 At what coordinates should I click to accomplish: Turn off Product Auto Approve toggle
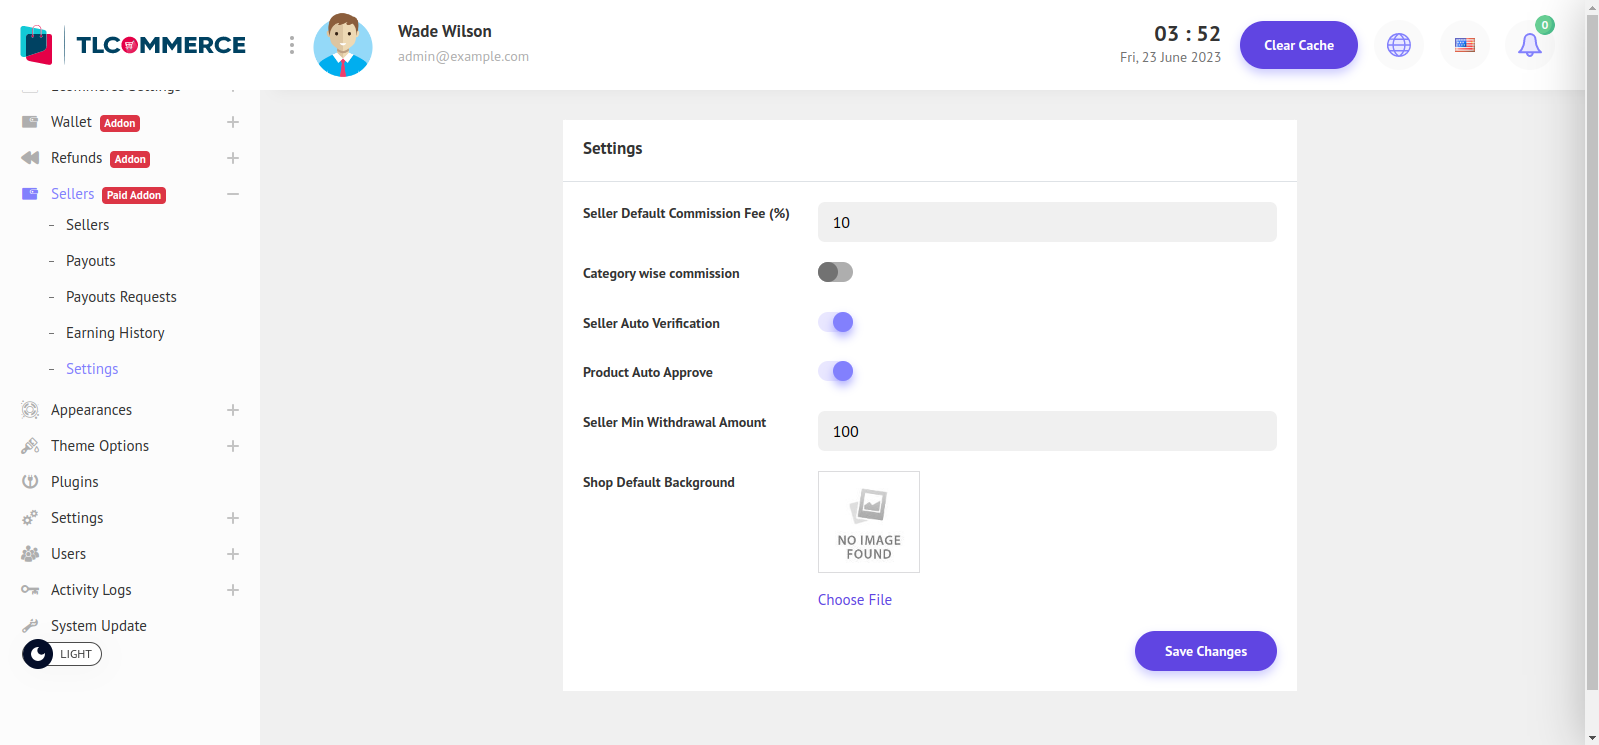pyautogui.click(x=835, y=371)
